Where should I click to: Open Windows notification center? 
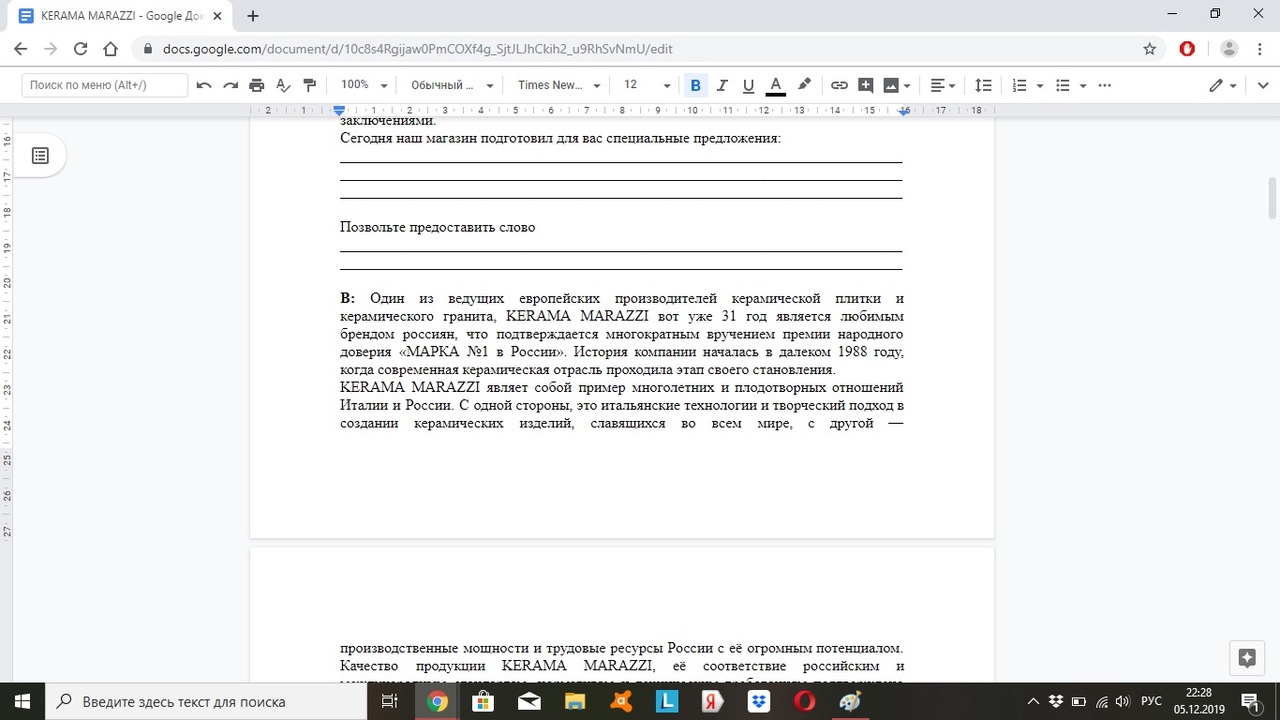(1251, 701)
